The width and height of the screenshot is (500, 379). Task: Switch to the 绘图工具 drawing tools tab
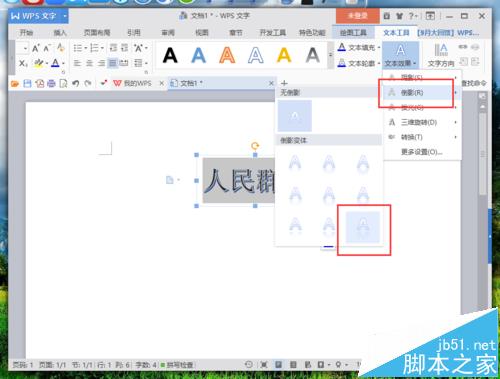coord(353,33)
